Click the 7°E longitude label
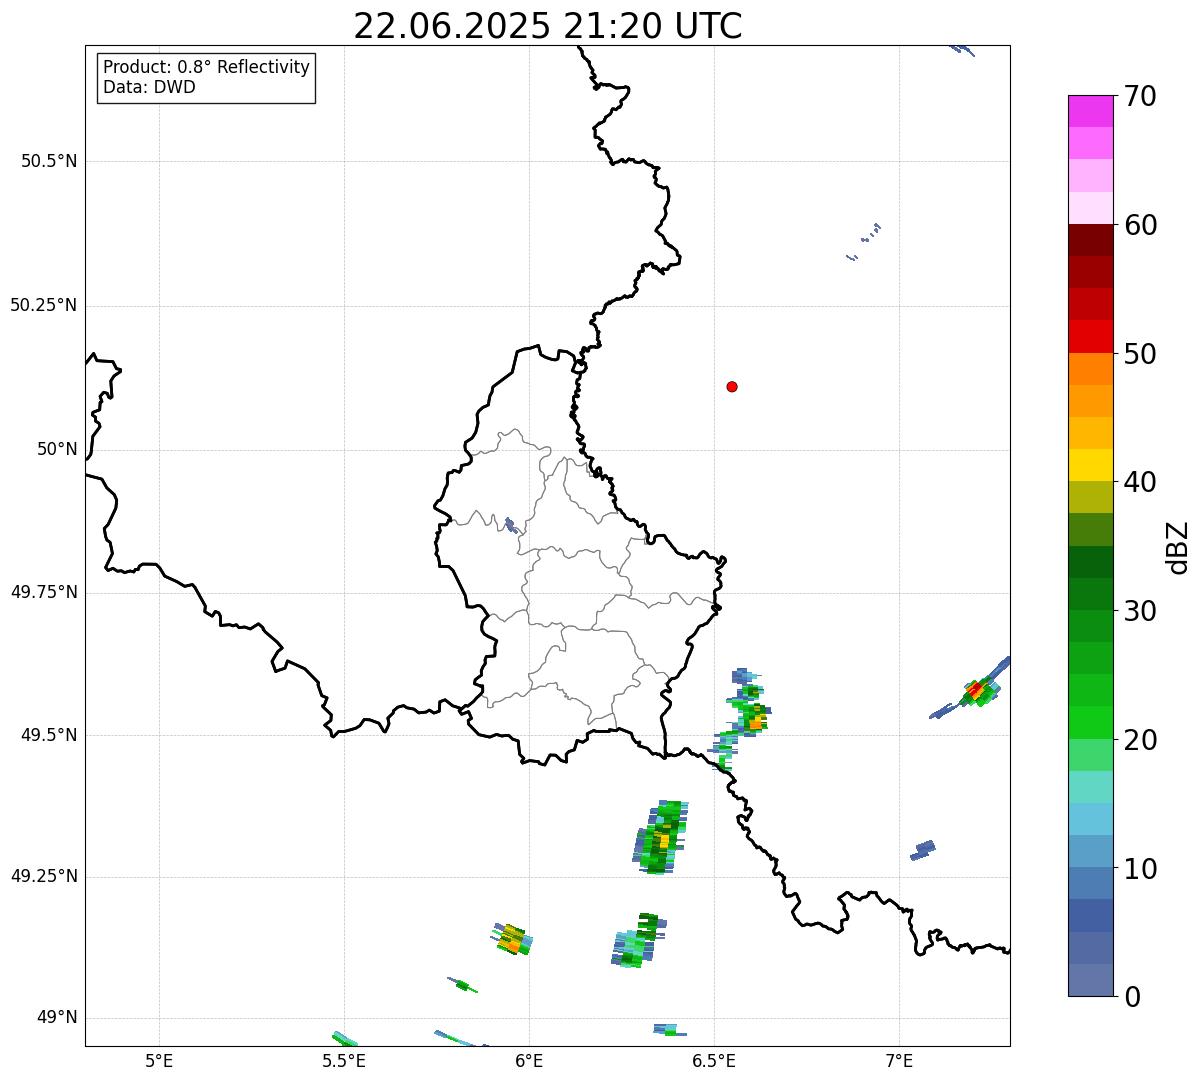The width and height of the screenshot is (1202, 1081). pos(899,1061)
